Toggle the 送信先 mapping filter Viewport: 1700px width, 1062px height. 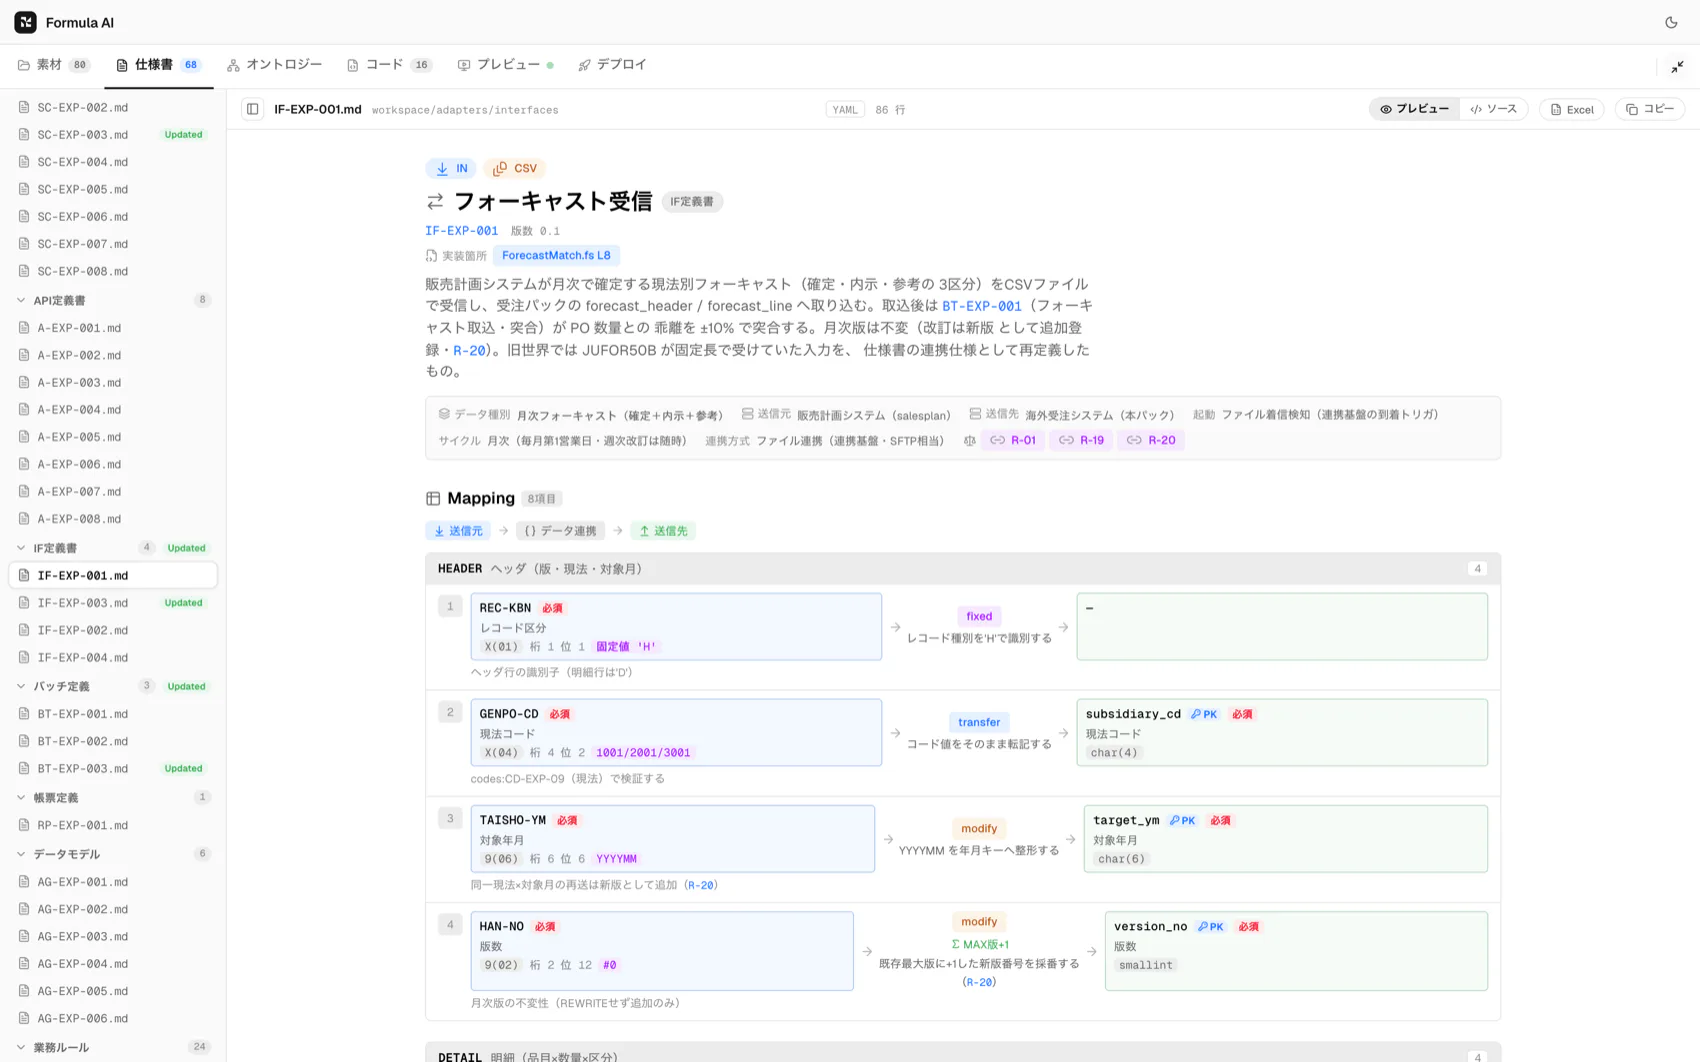pos(663,531)
